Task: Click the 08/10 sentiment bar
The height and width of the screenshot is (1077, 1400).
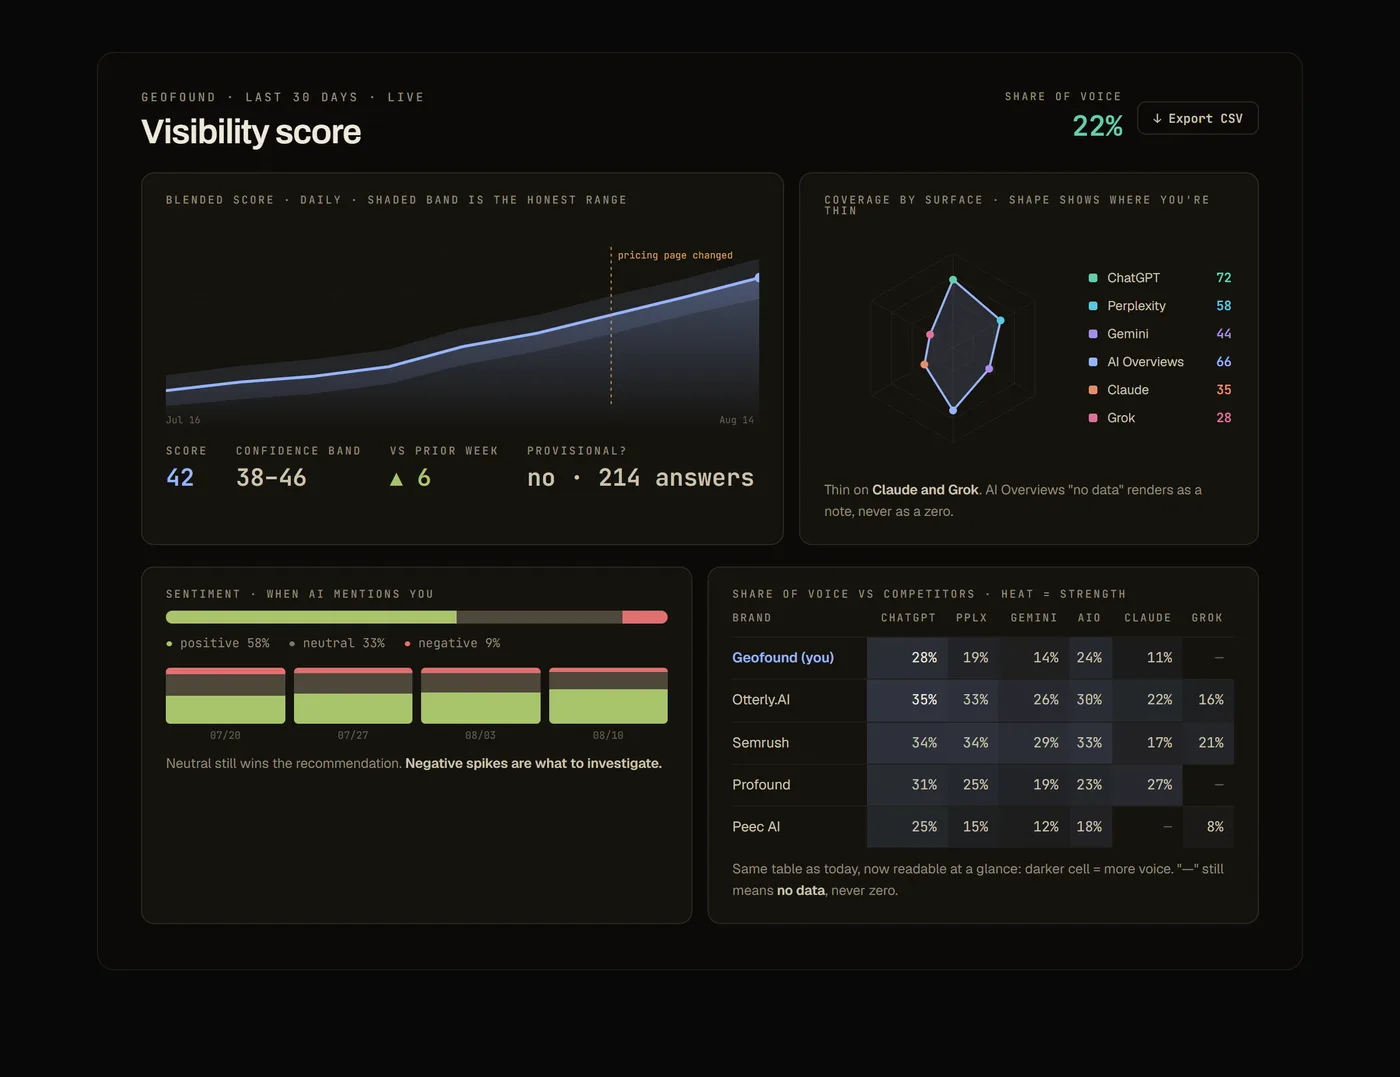Action: 608,696
